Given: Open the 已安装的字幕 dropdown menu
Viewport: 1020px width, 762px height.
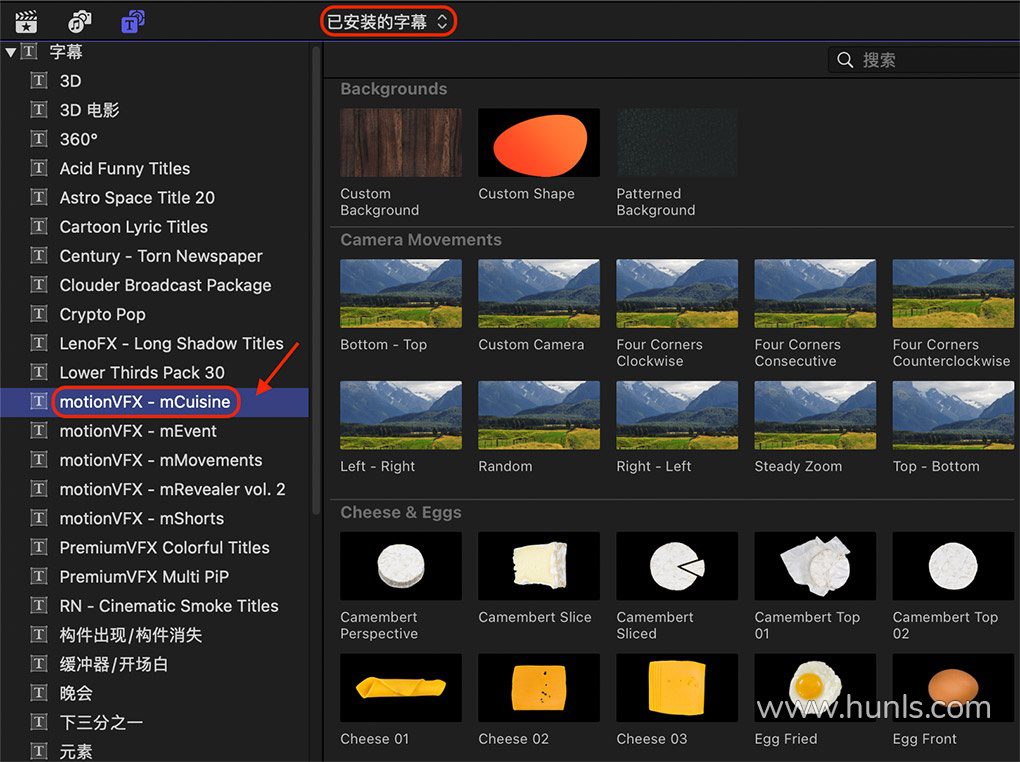Looking at the screenshot, I should pyautogui.click(x=388, y=21).
